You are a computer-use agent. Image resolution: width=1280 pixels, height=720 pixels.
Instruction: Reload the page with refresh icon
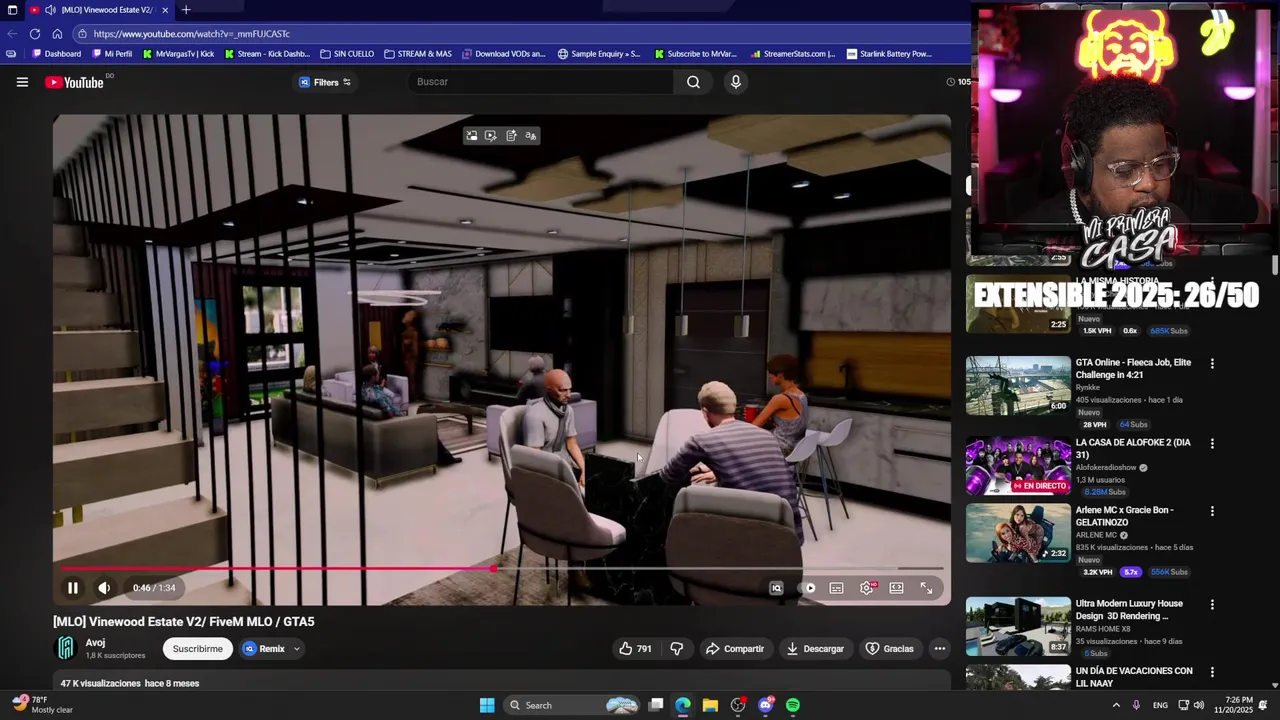pos(35,33)
